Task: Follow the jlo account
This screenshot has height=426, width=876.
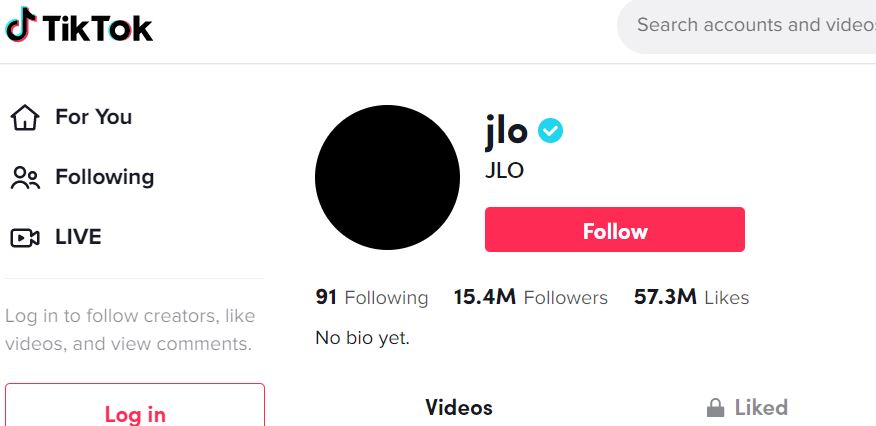Action: (615, 229)
